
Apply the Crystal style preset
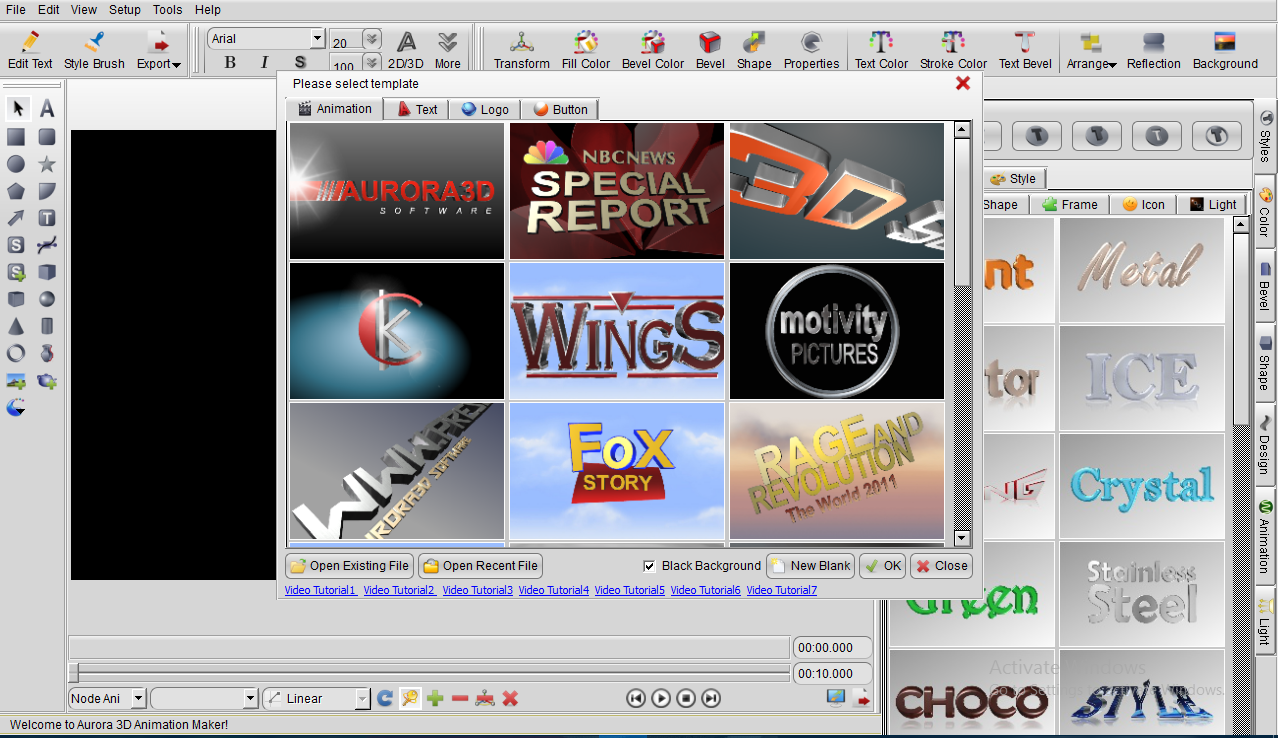1142,486
